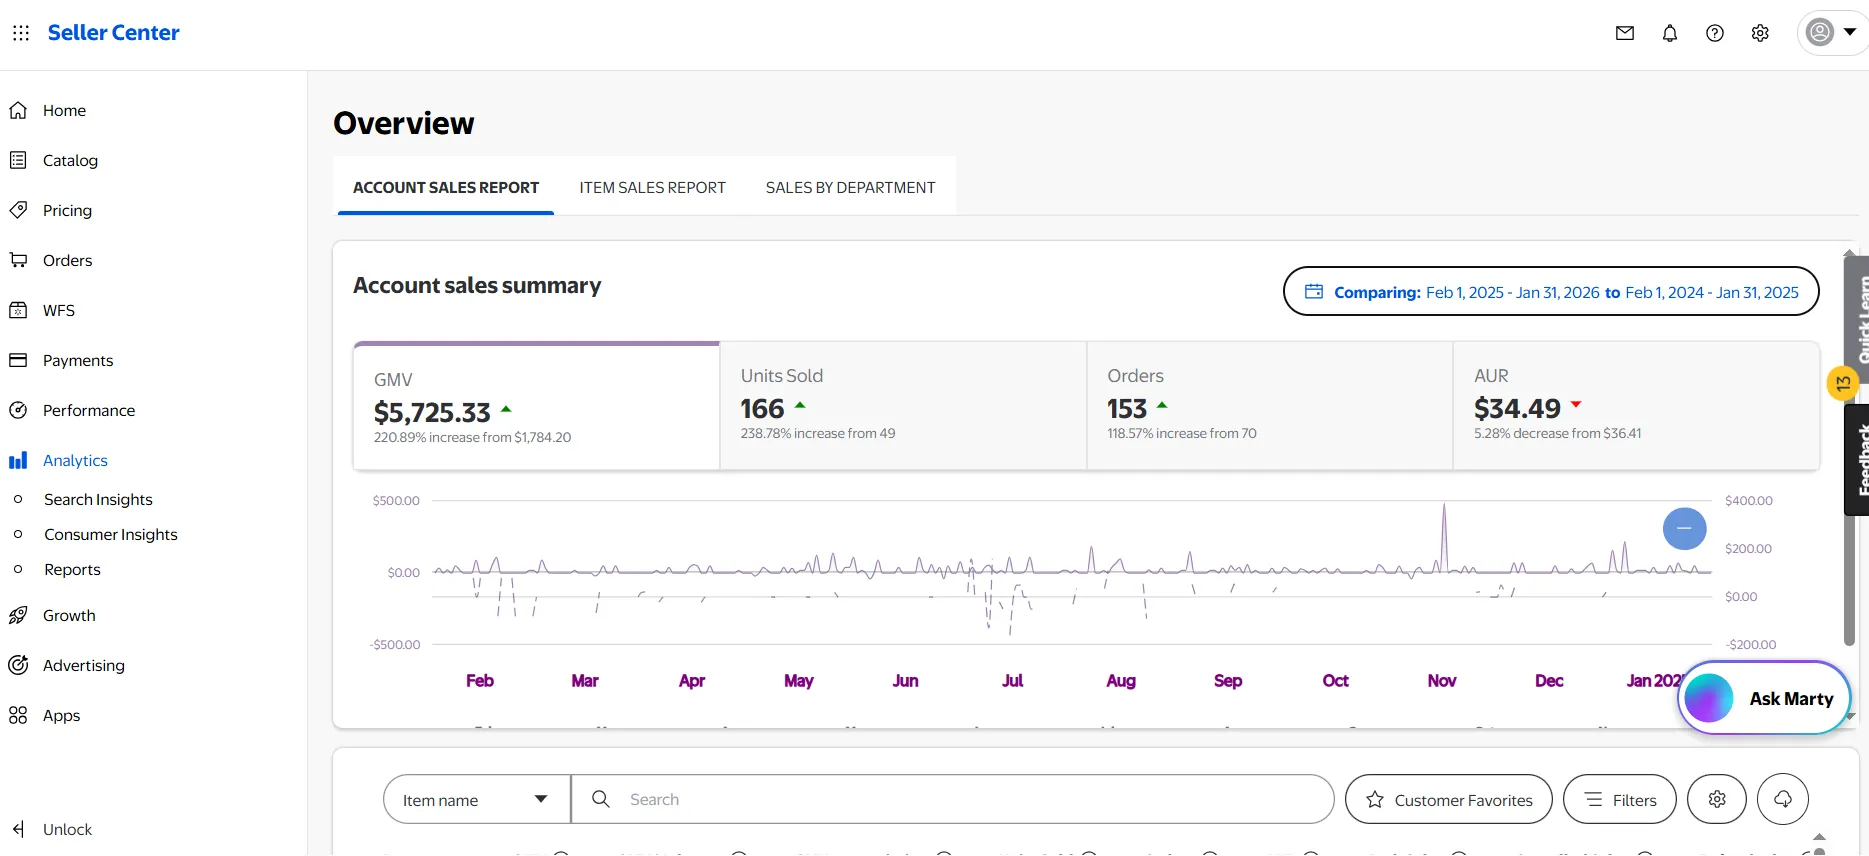Open the user account avatar menu
Image resolution: width=1869 pixels, height=856 pixels.
(1832, 33)
